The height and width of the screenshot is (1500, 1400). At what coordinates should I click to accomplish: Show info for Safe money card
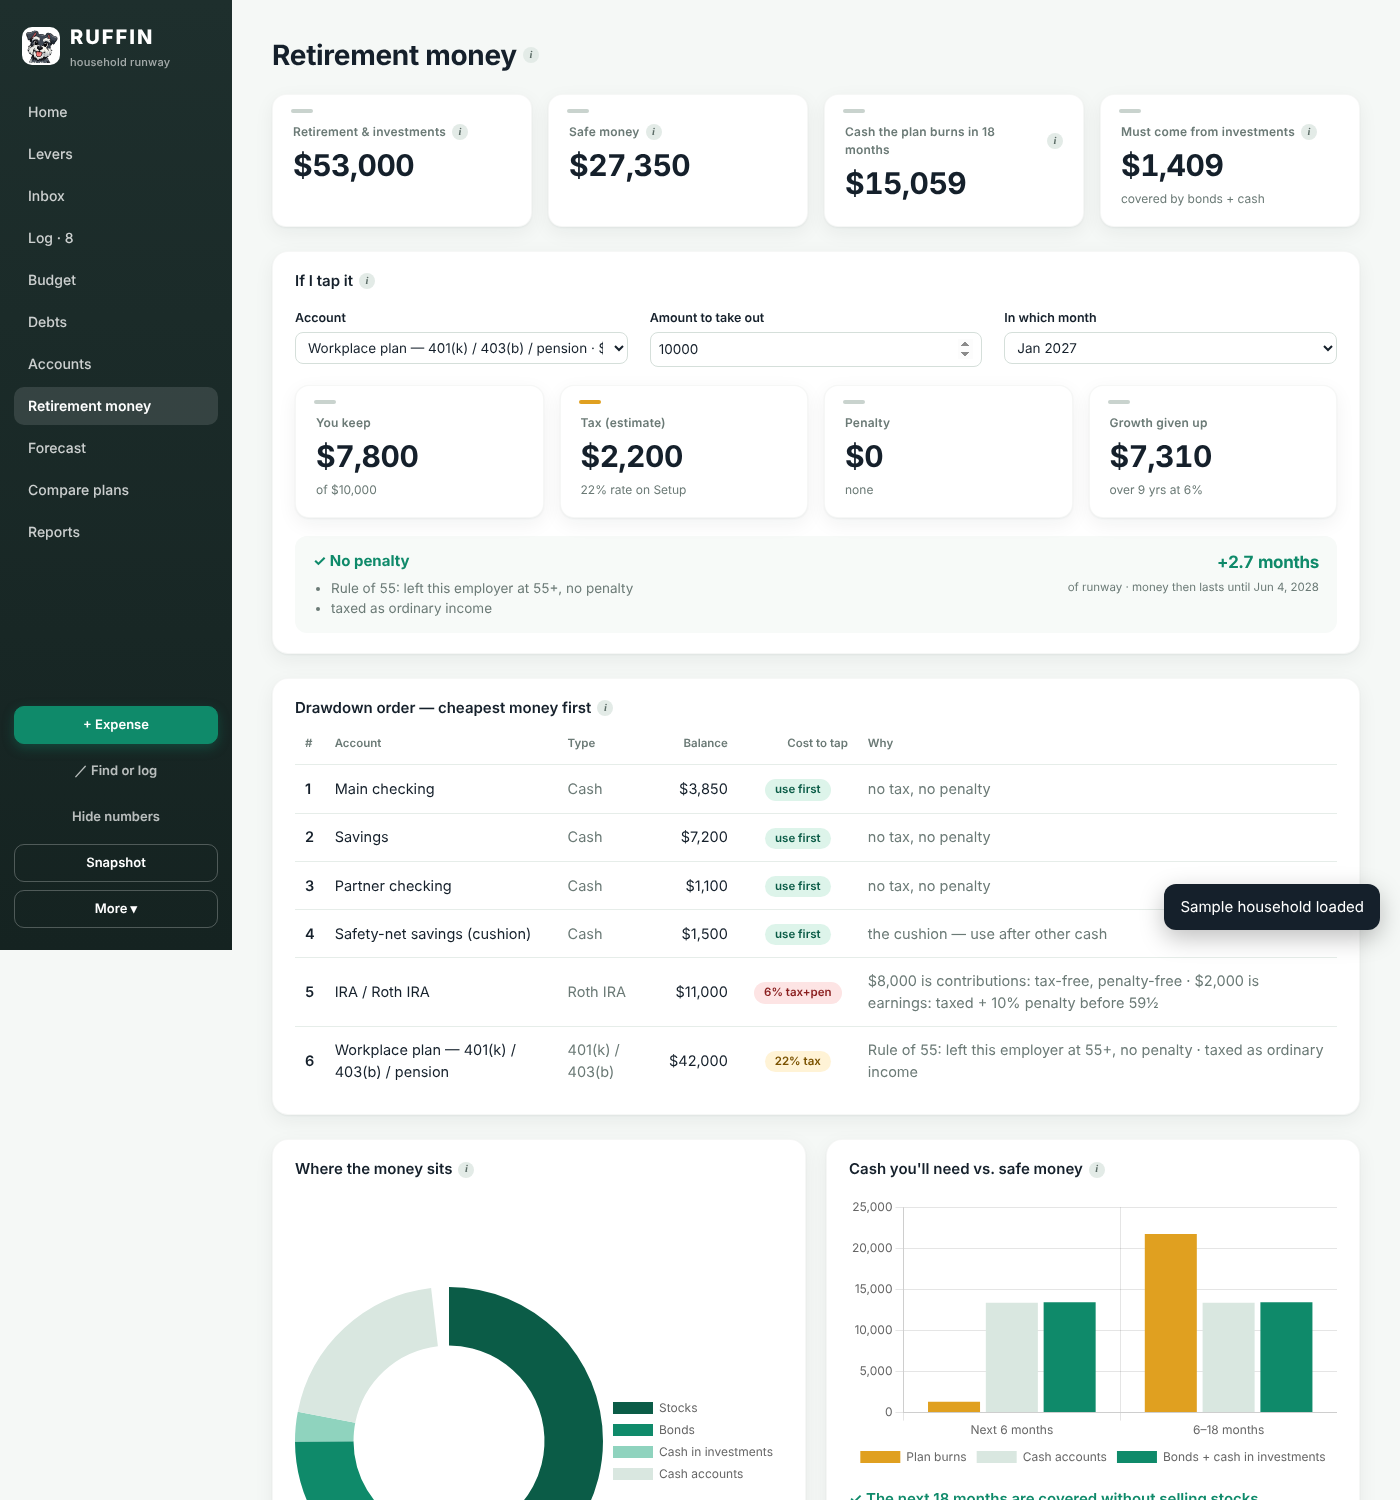pos(654,132)
